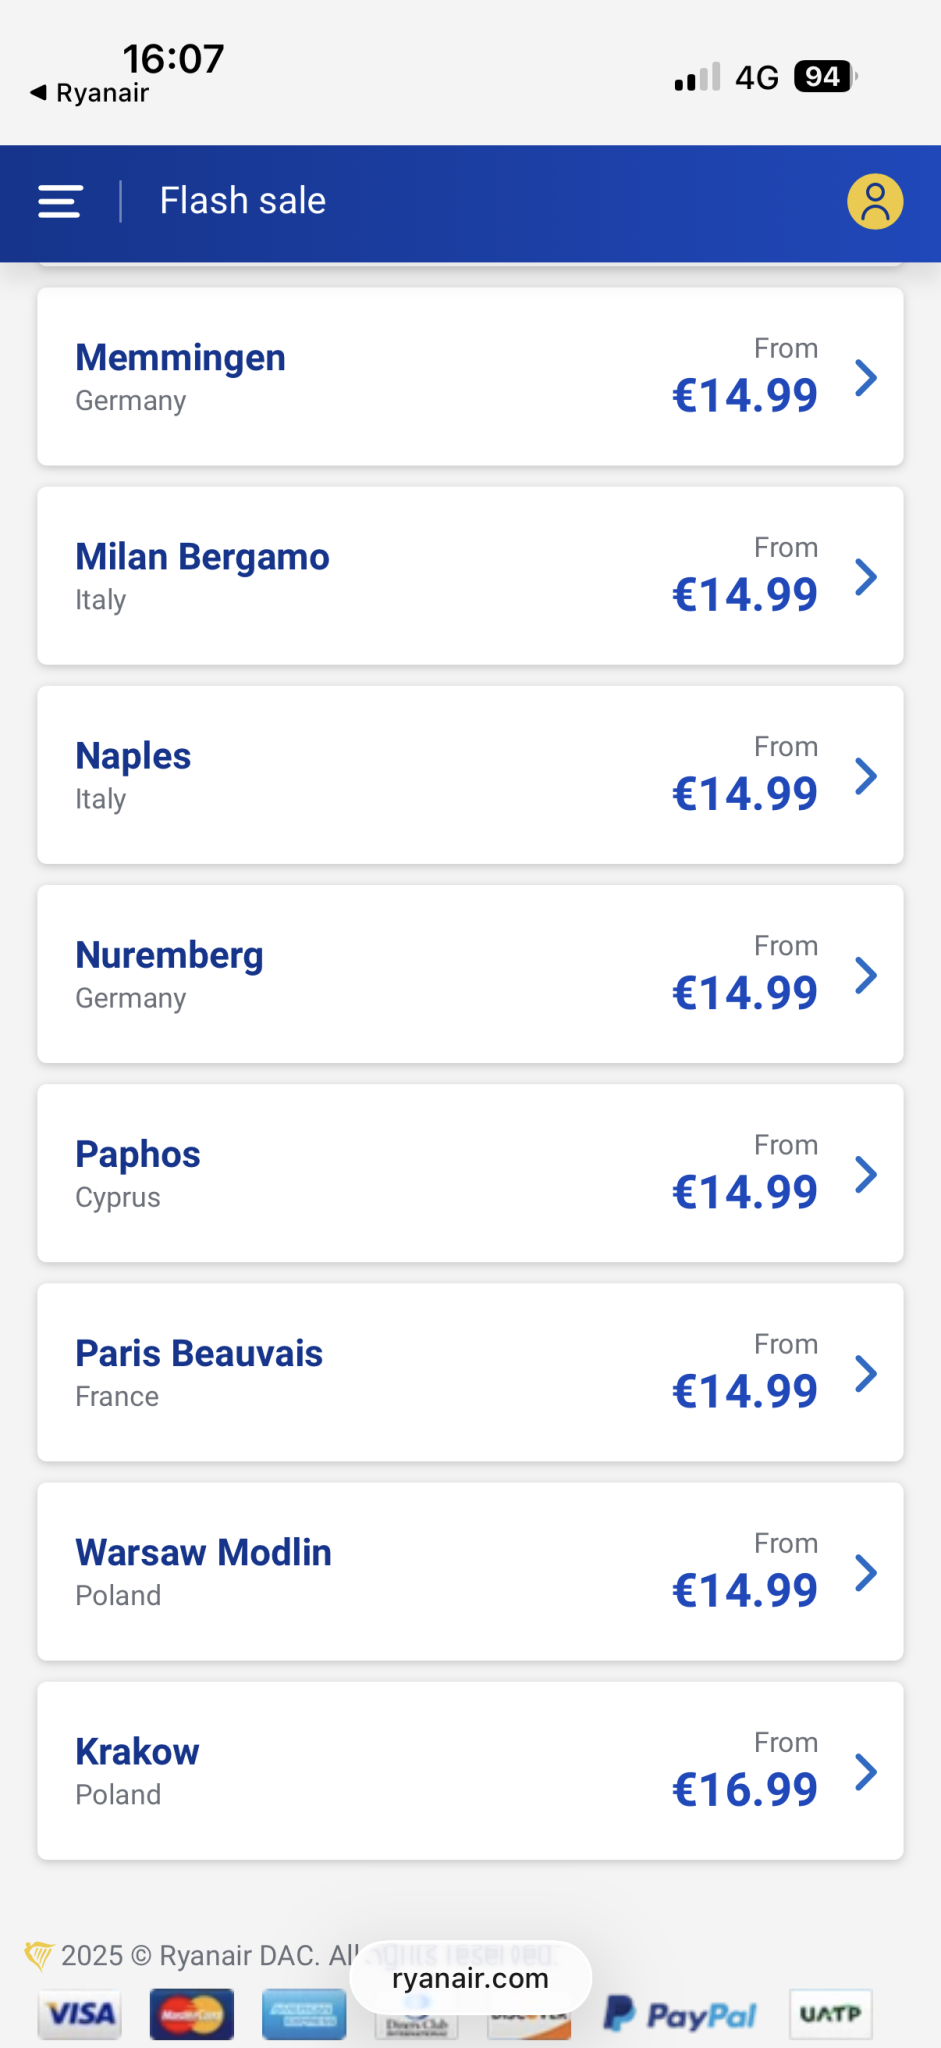Open the Paphos chevron arrow
The image size is (941, 2048).
[866, 1174]
